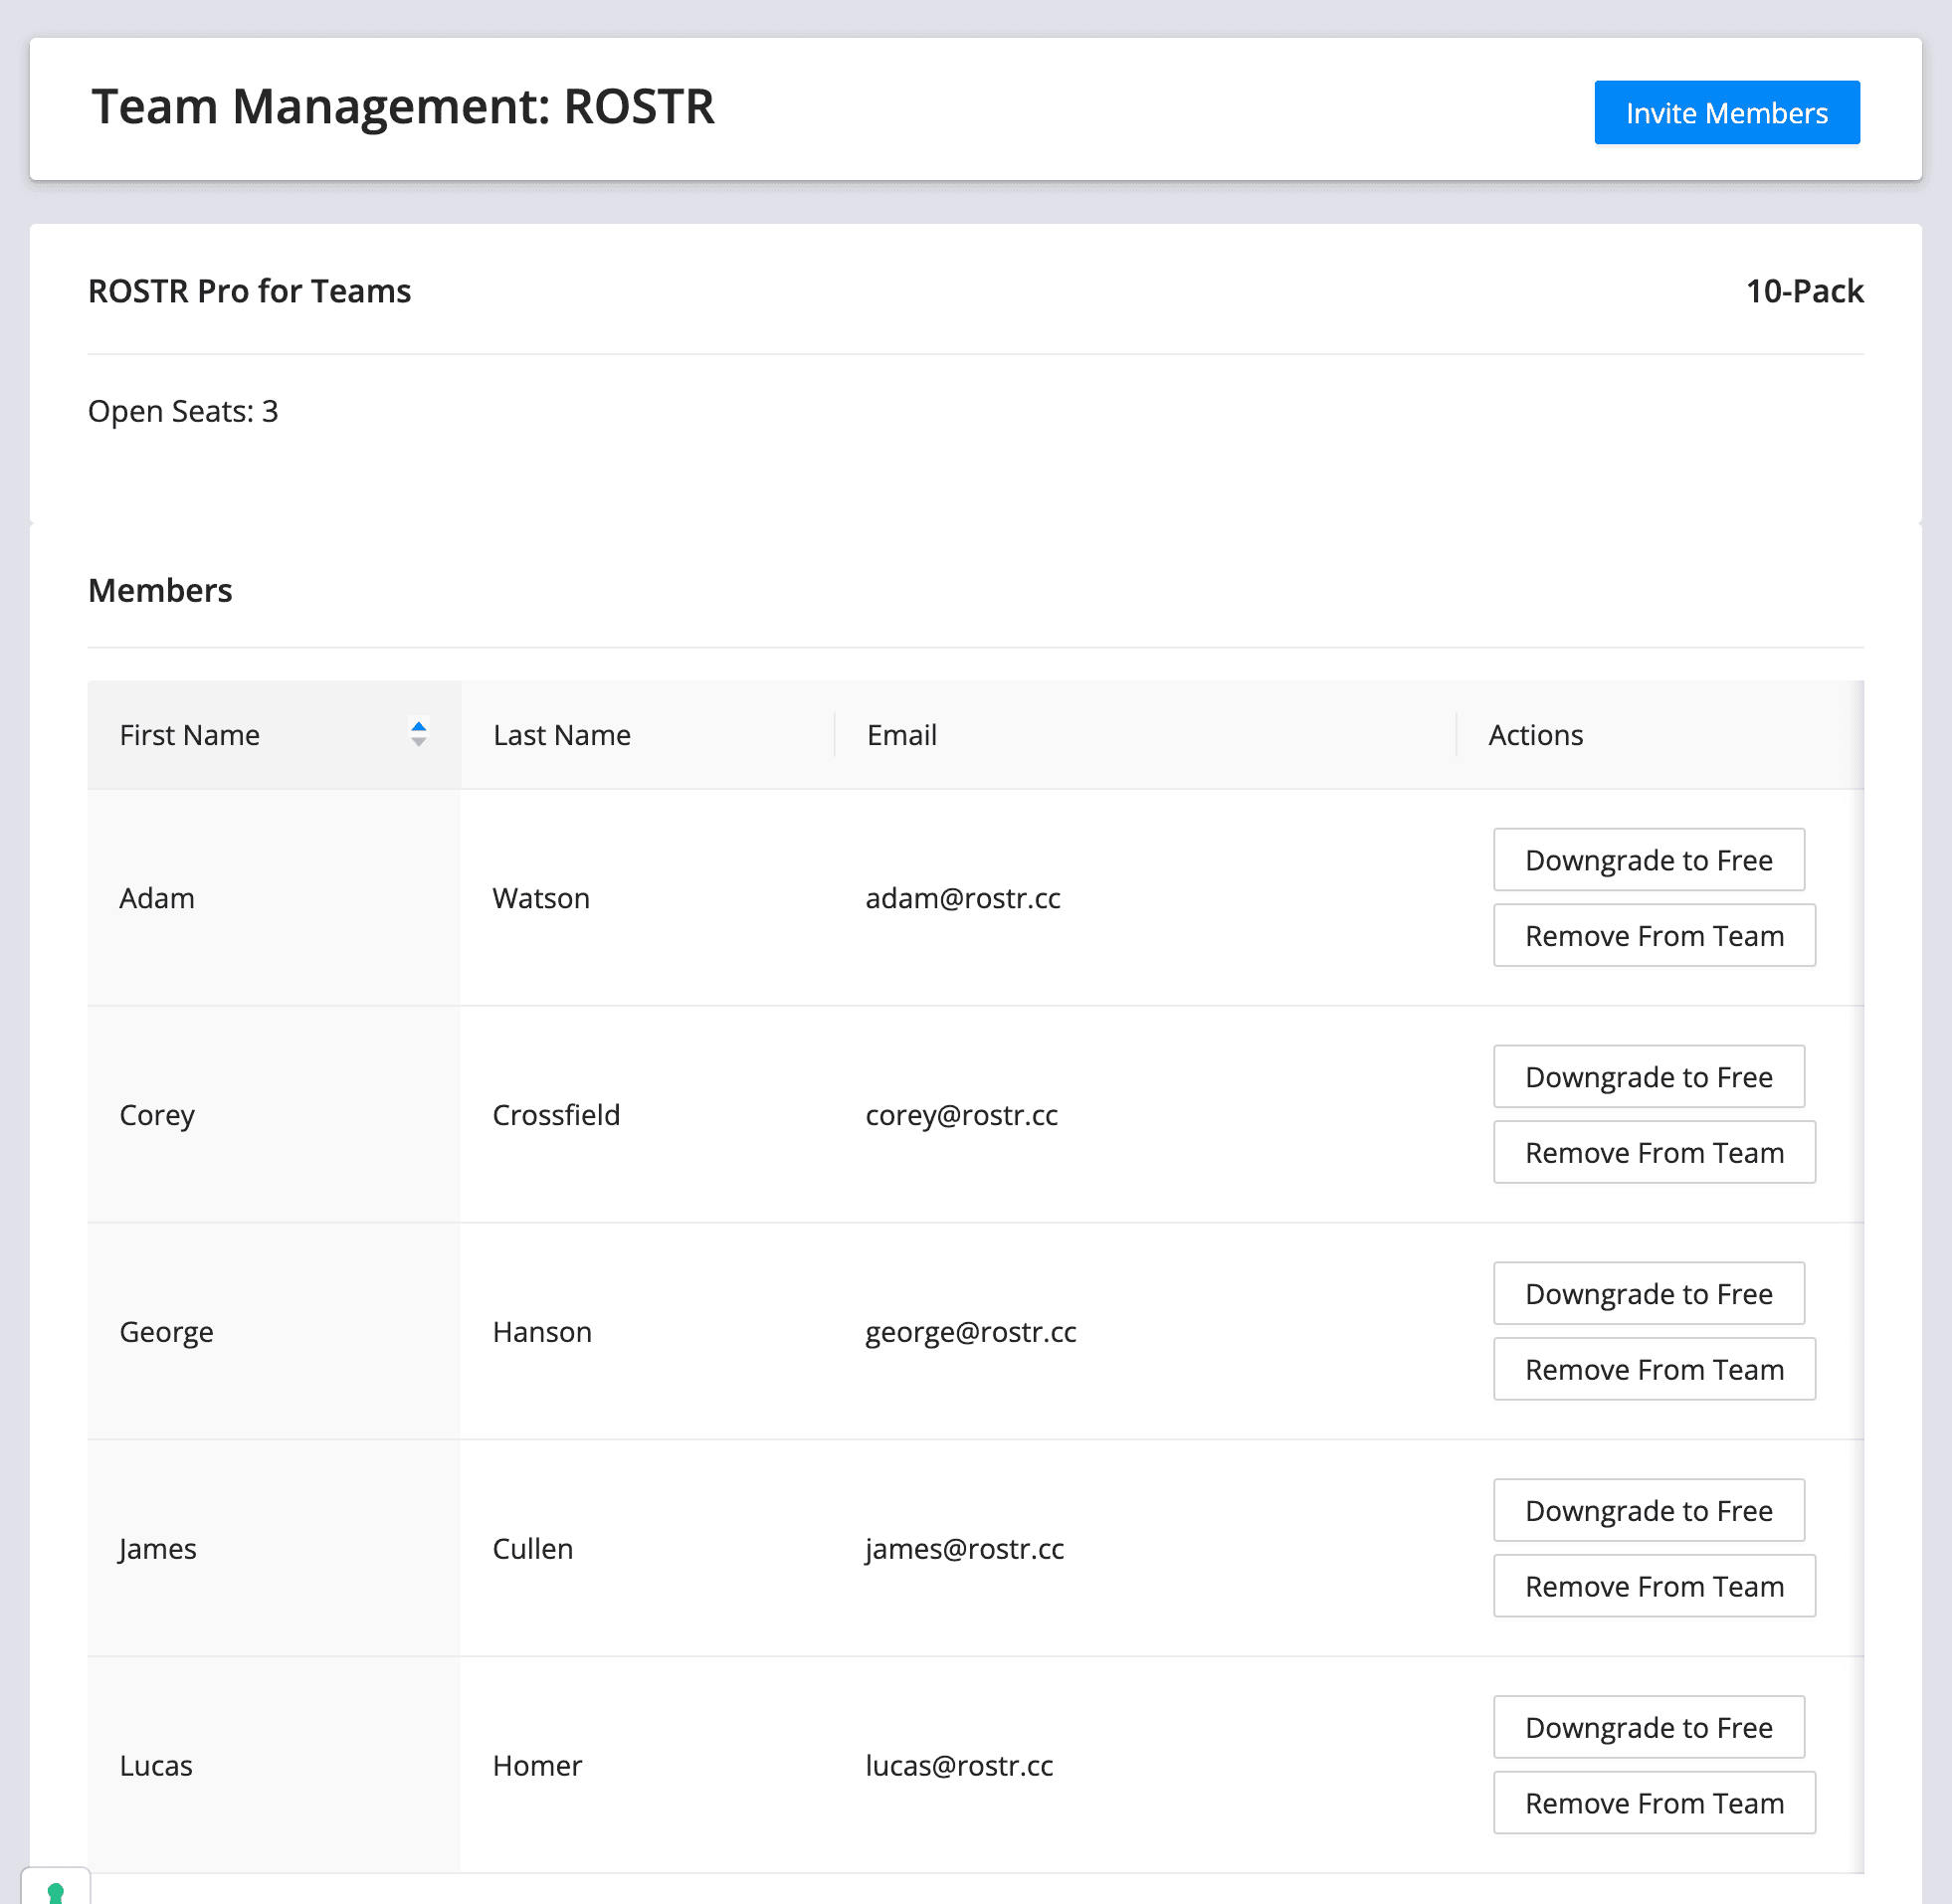Click the green widget icon at bottom-left
The image size is (1952, 1904).
point(56,1890)
